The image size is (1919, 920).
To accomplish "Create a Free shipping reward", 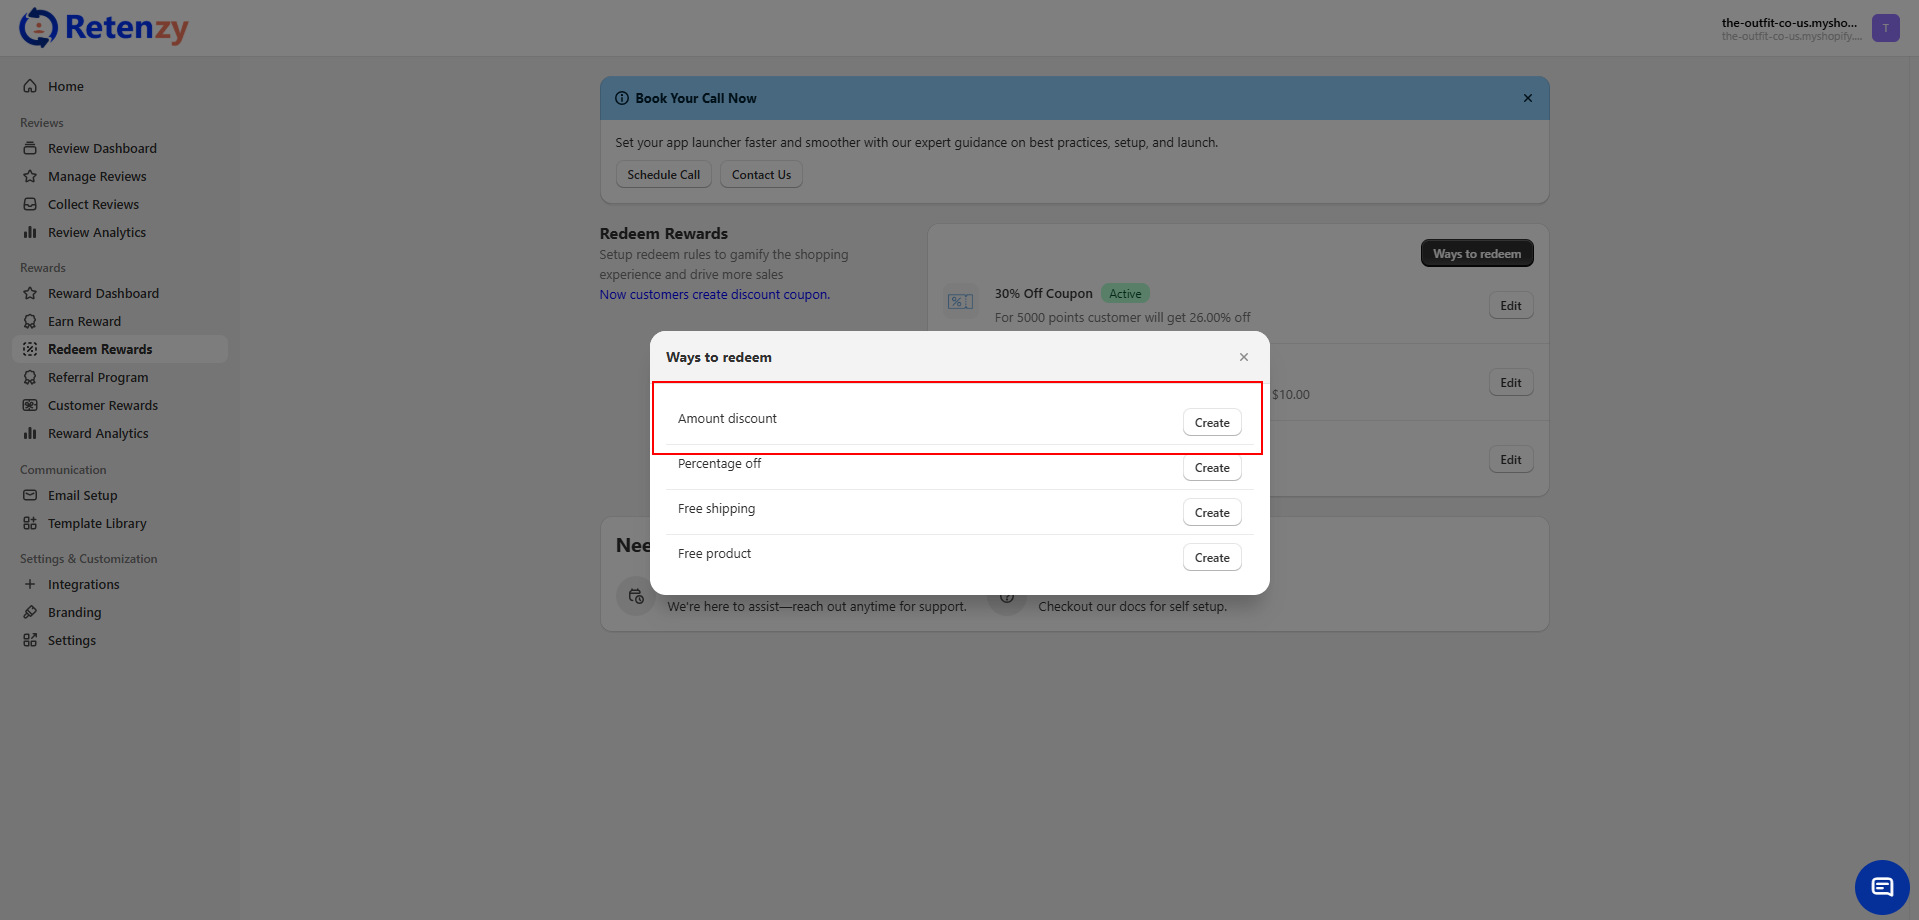I will click(x=1211, y=512).
